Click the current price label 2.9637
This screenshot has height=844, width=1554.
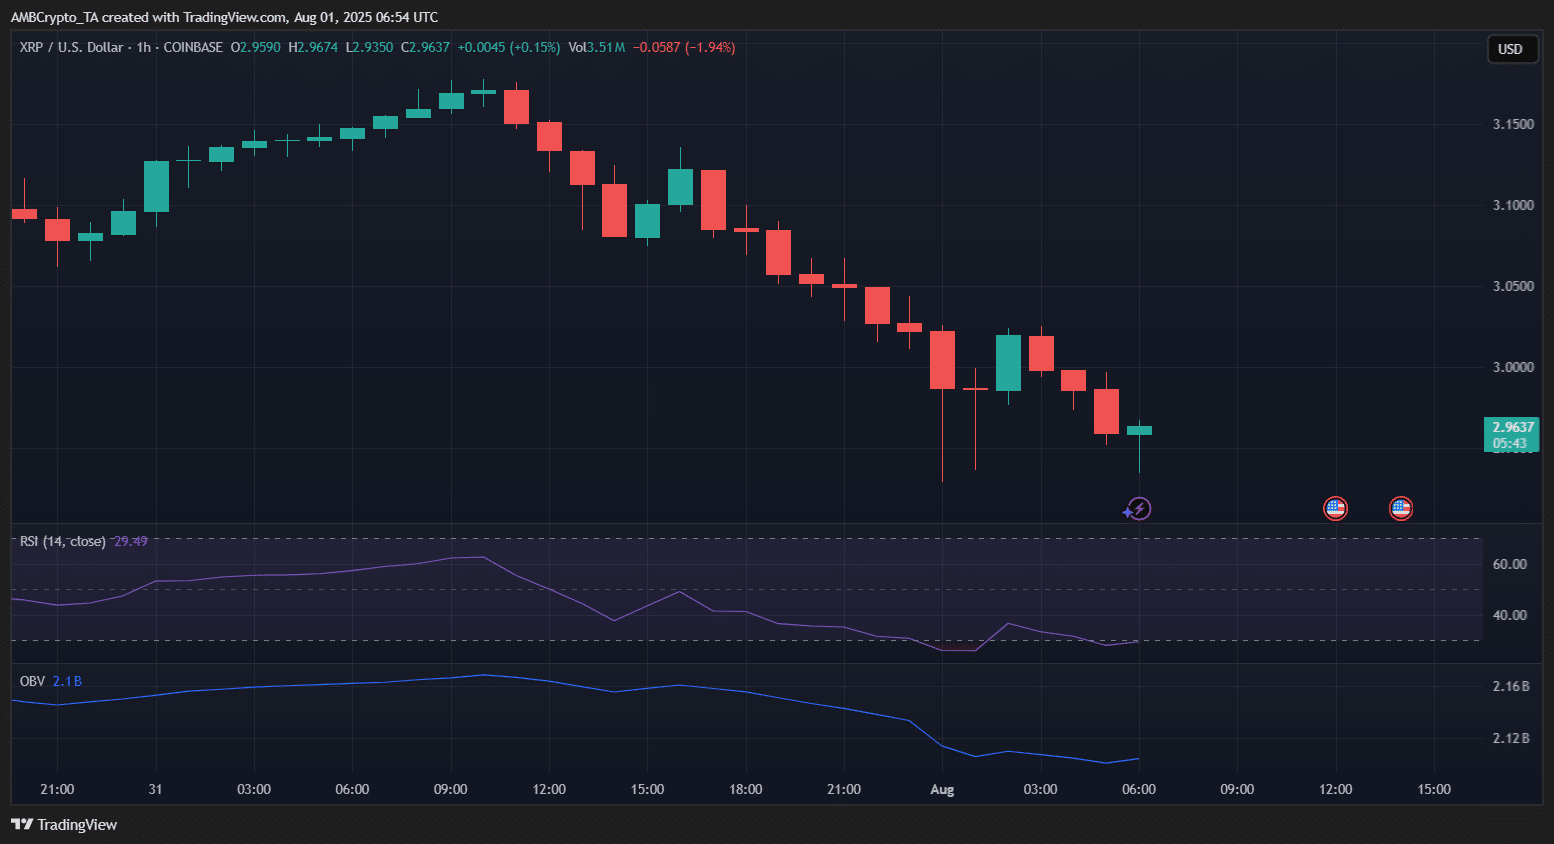1511,427
